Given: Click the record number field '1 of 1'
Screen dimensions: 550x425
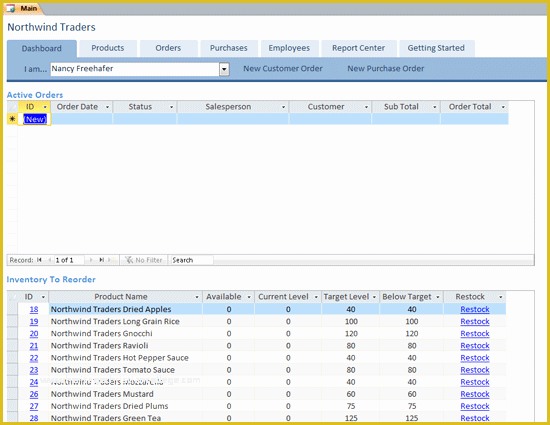Looking at the screenshot, I should pos(69,260).
